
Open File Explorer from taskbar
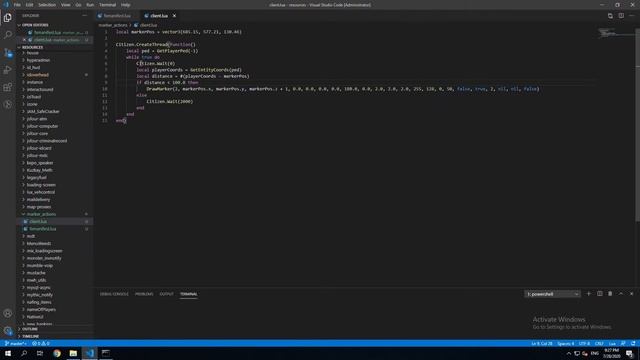pyautogui.click(x=73, y=353)
